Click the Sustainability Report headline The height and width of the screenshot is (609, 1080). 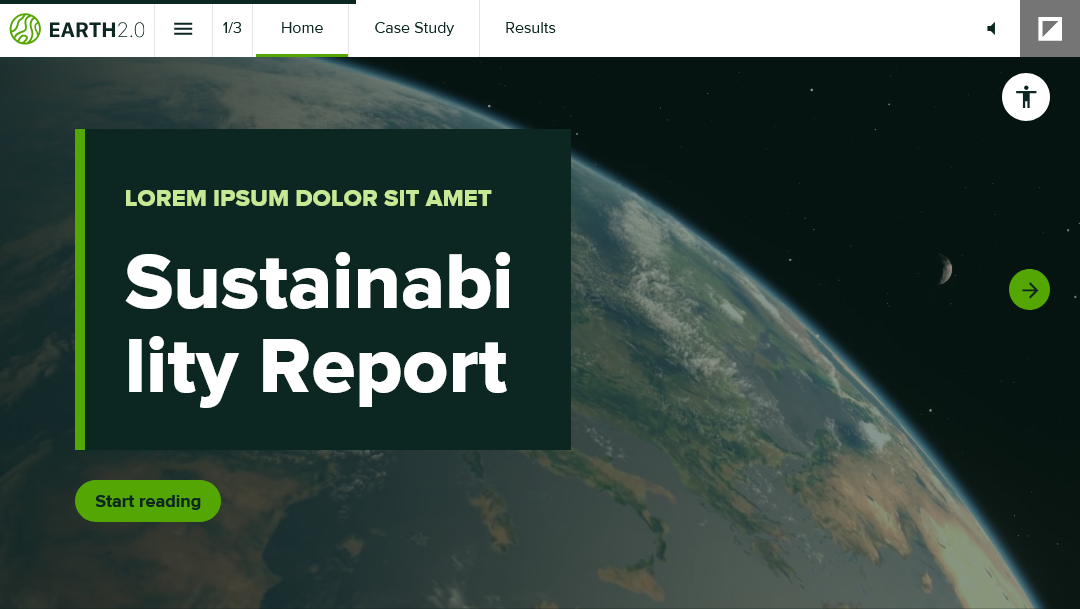[x=318, y=325]
